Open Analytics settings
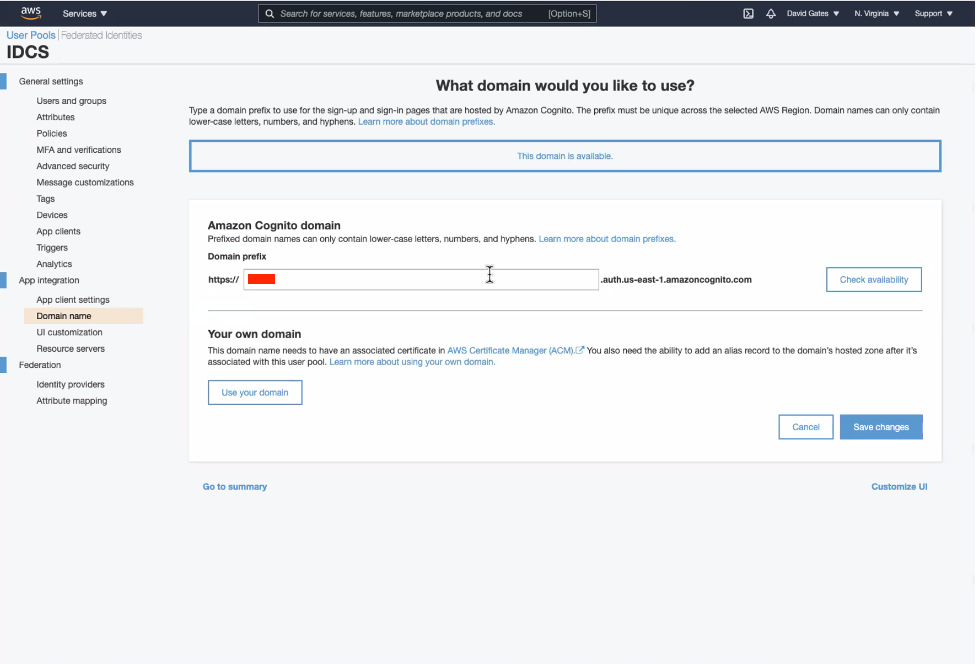Screen dimensions: 977x664 click(x=54, y=264)
